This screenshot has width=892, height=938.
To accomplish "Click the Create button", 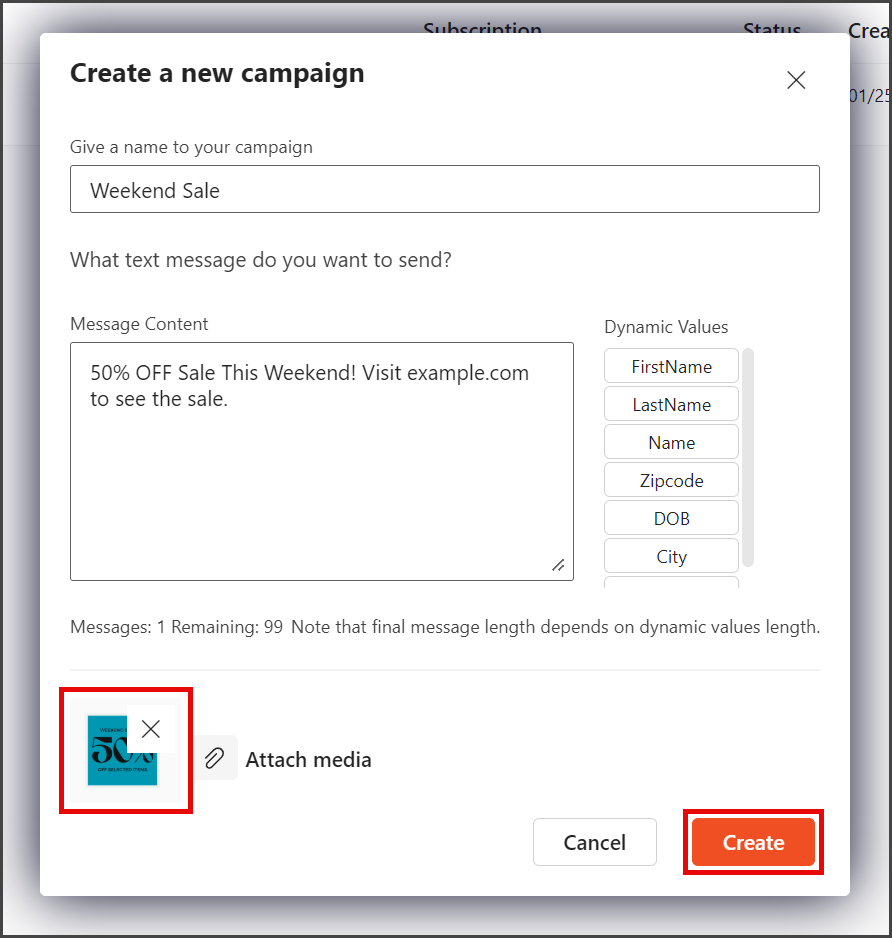I will (x=753, y=842).
